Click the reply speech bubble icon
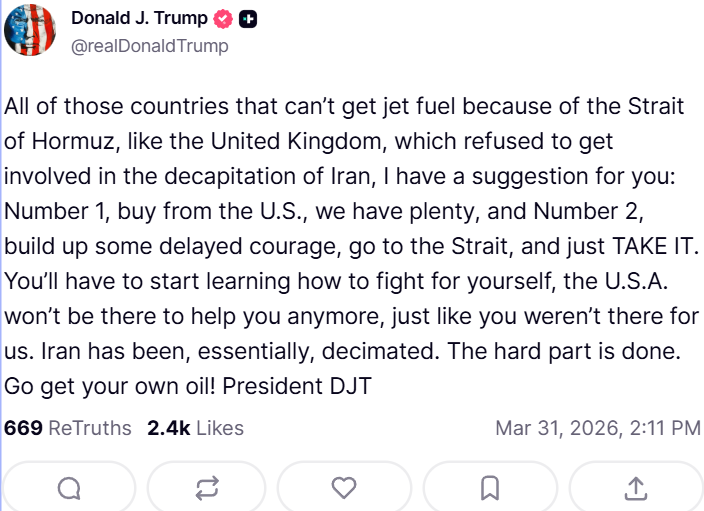Screen dimensions: 704x511 (x=69, y=488)
